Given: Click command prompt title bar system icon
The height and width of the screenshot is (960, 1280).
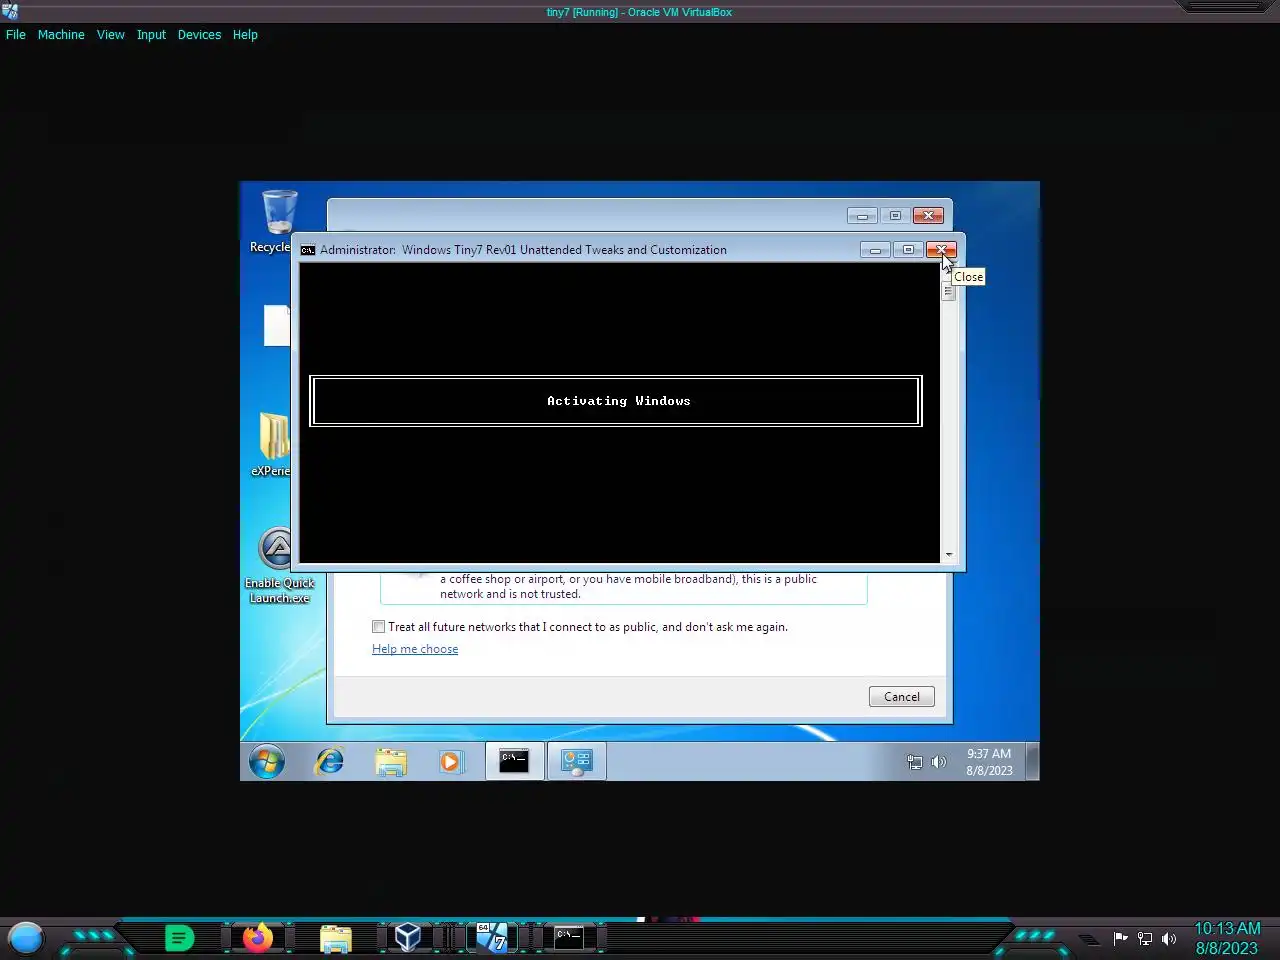Looking at the screenshot, I should pyautogui.click(x=308, y=250).
